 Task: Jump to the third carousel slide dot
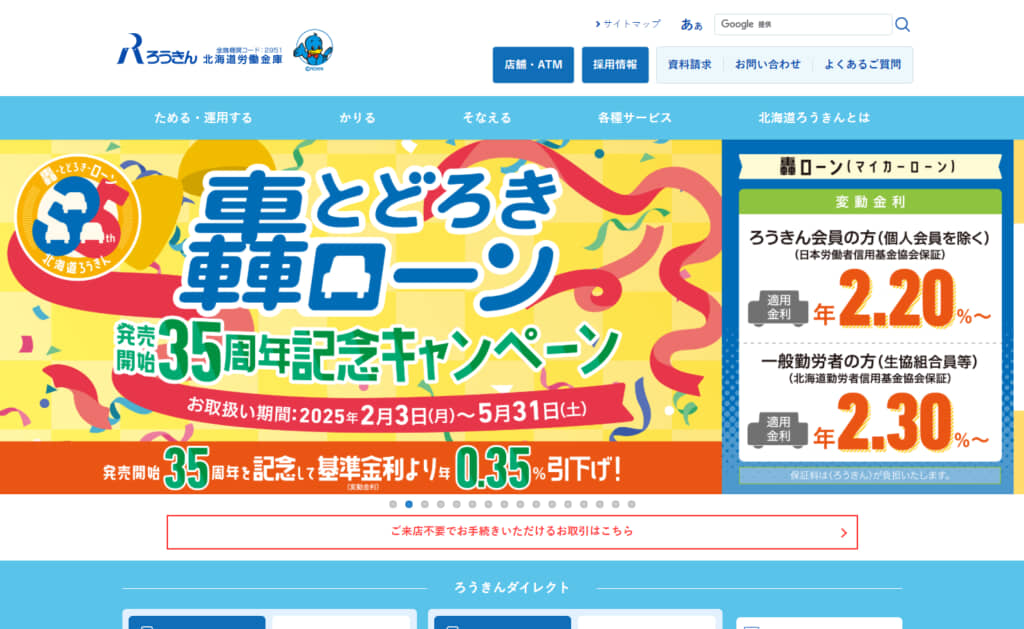(424, 504)
